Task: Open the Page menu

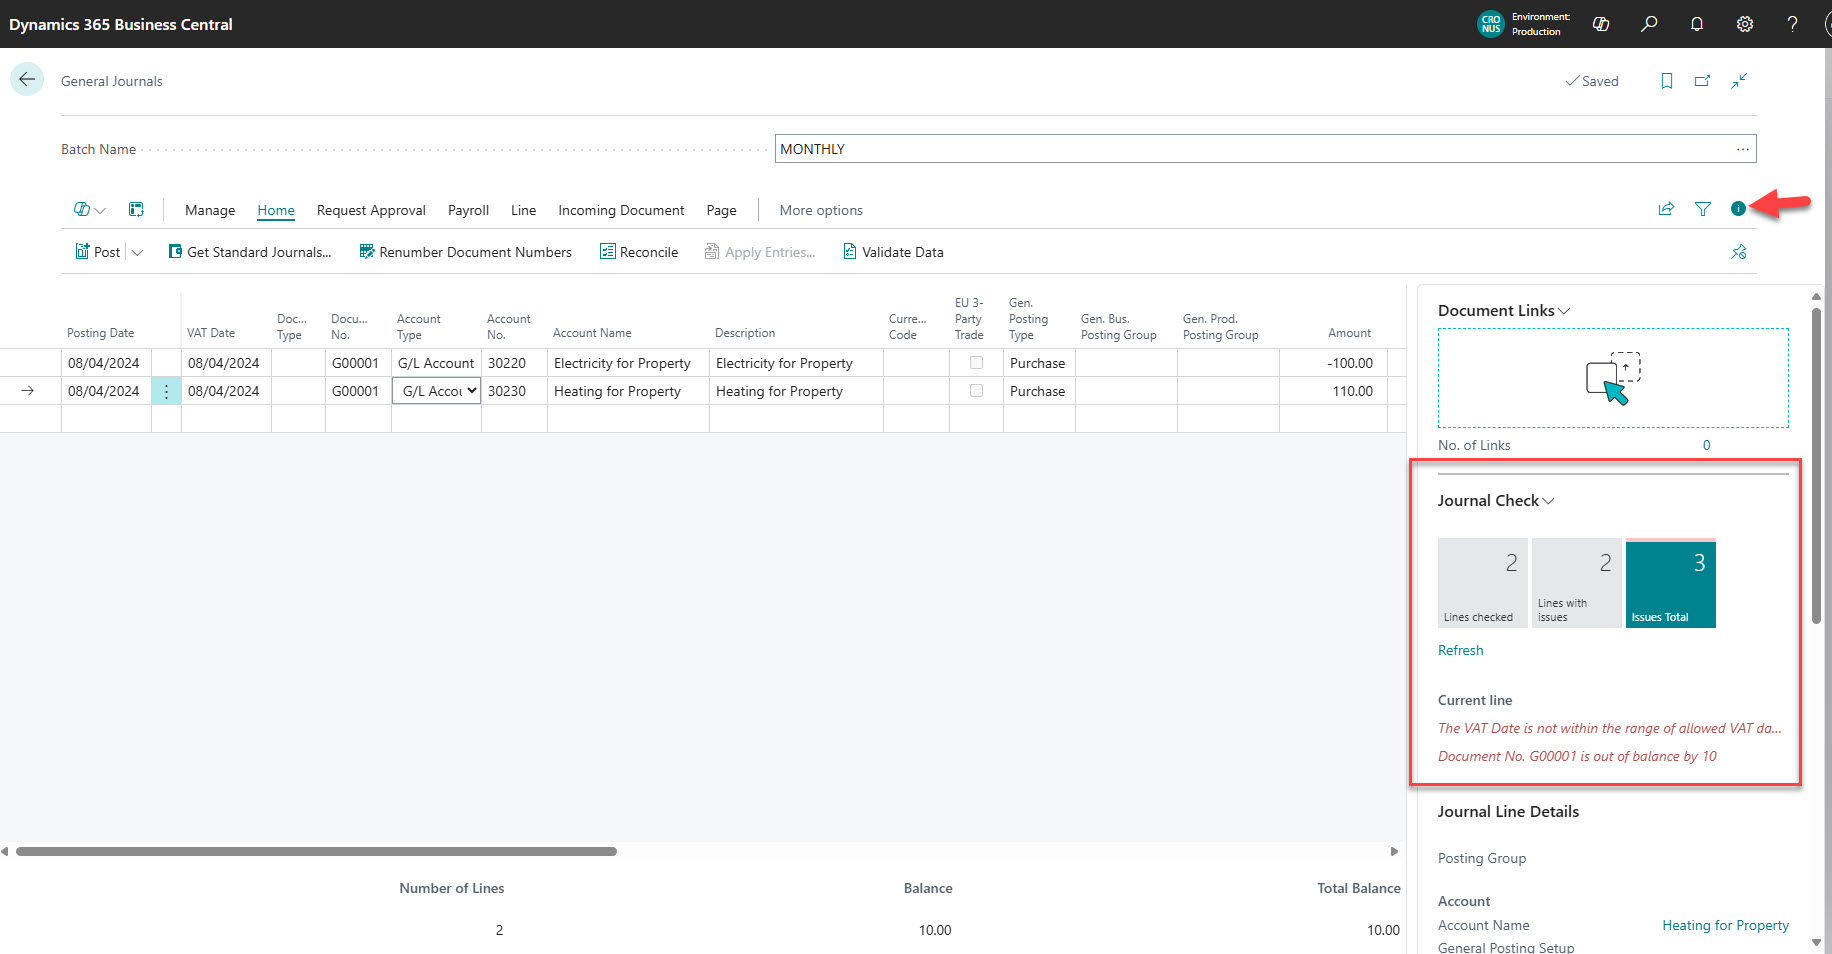Action: click(x=721, y=210)
